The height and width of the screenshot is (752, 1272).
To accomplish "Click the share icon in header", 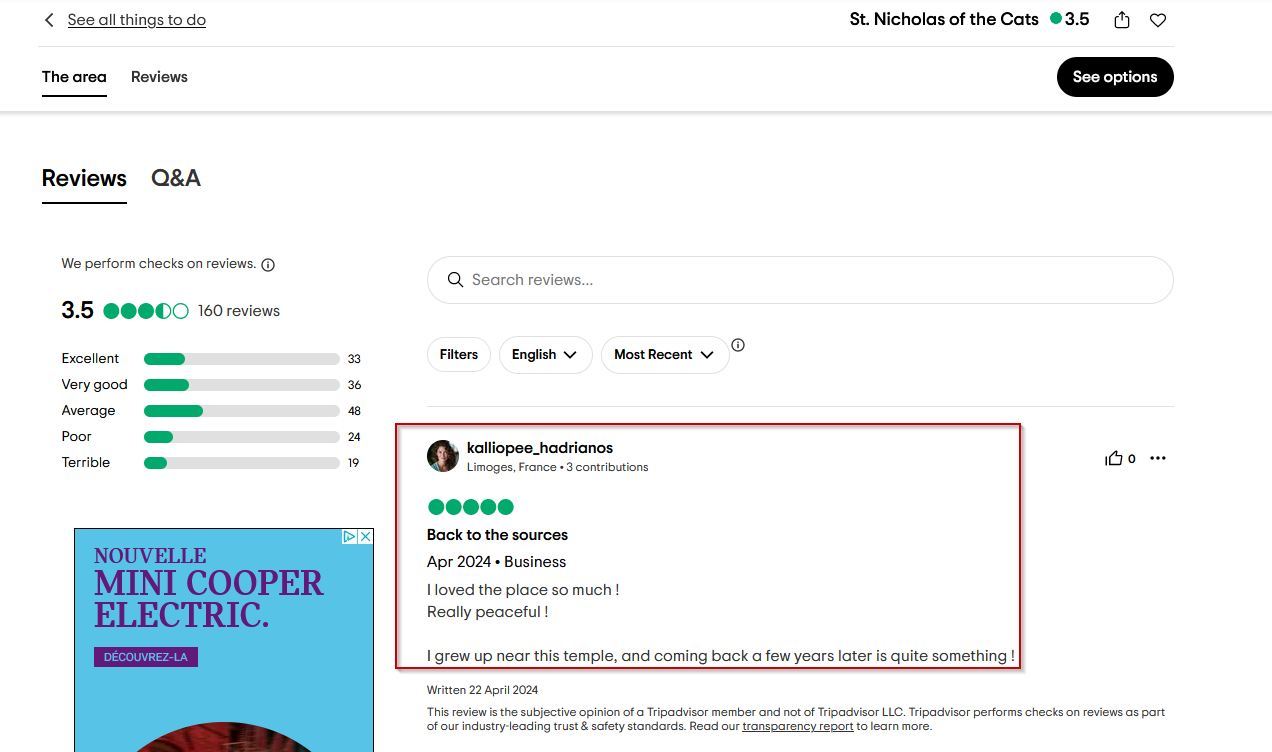I will pos(1122,20).
